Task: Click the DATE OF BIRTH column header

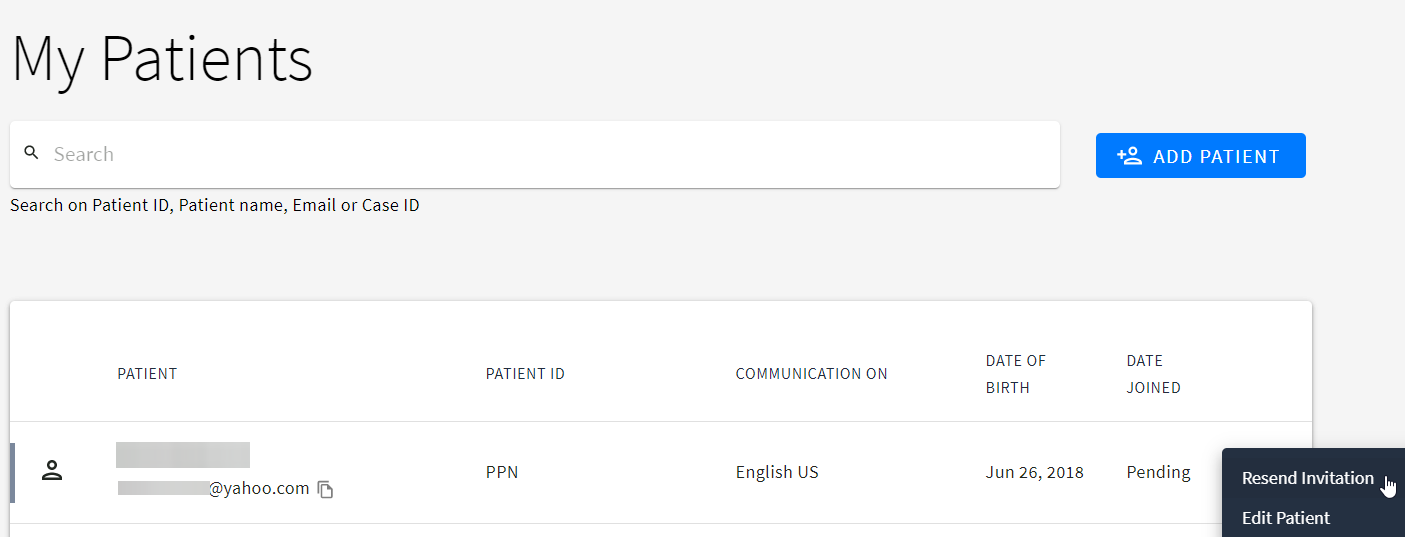Action: 1015,374
